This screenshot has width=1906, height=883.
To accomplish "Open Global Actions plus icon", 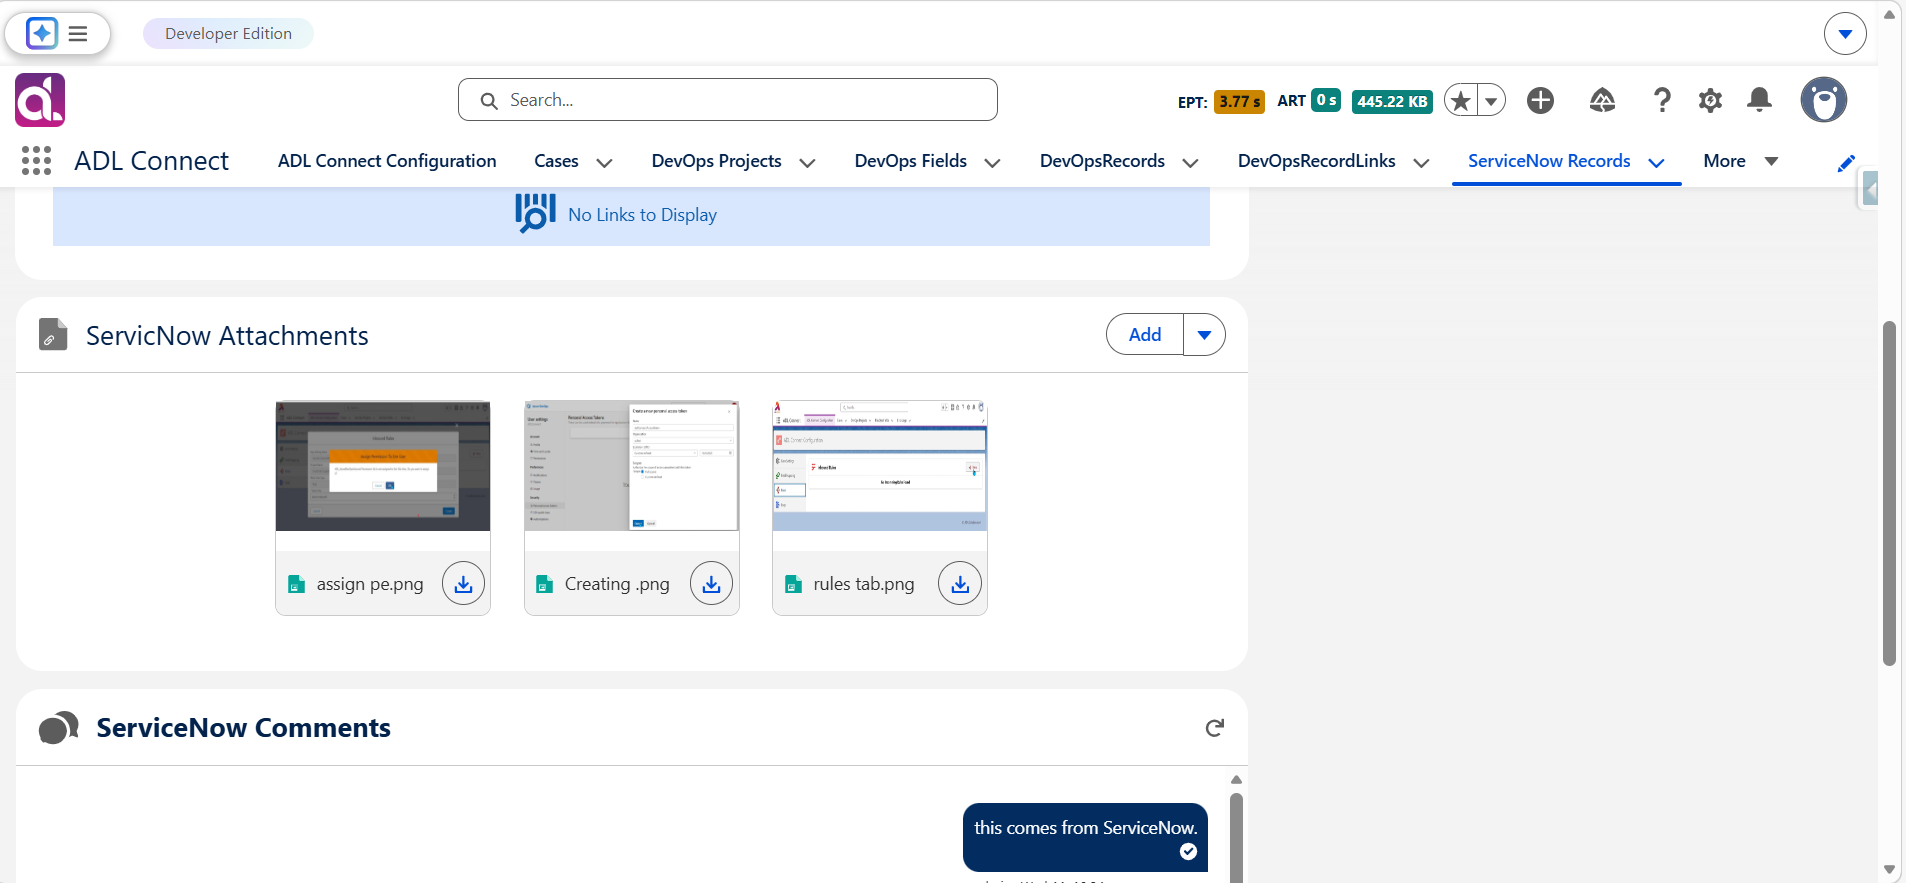I will click(1540, 100).
